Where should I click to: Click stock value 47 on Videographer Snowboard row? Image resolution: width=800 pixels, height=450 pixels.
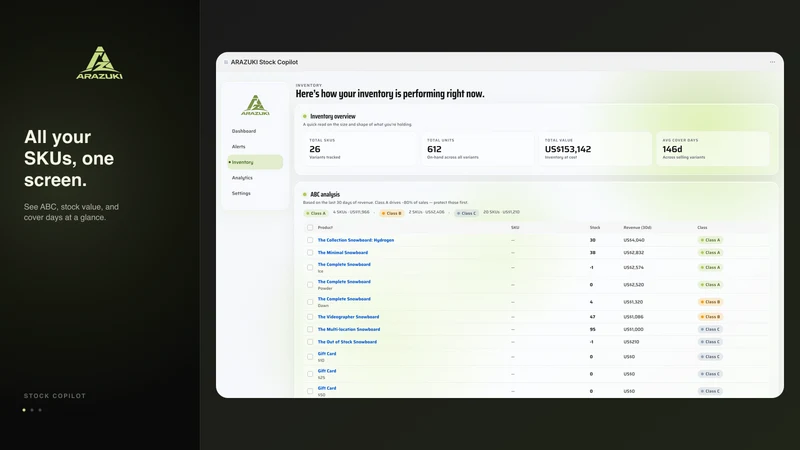(592, 317)
